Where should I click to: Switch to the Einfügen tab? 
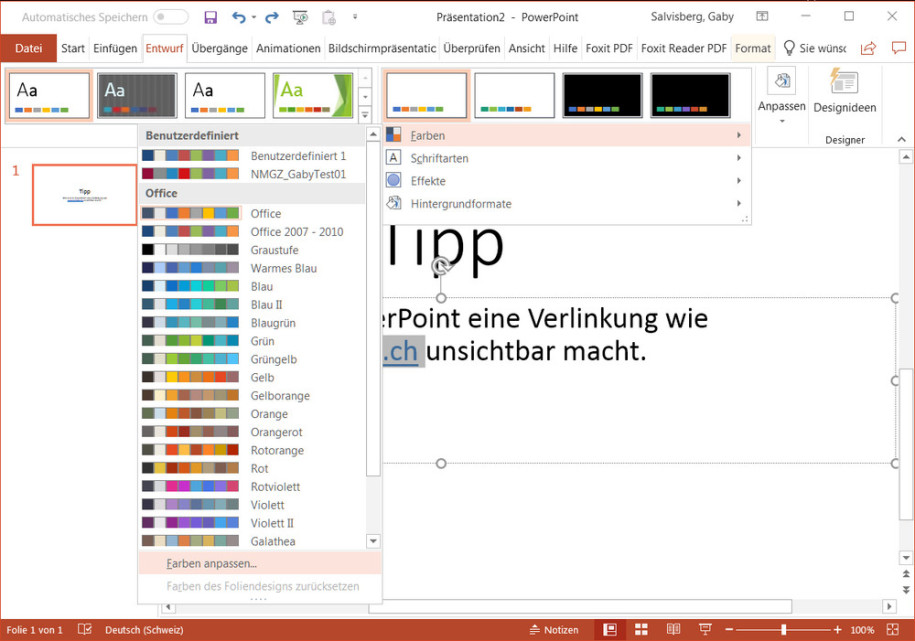115,48
